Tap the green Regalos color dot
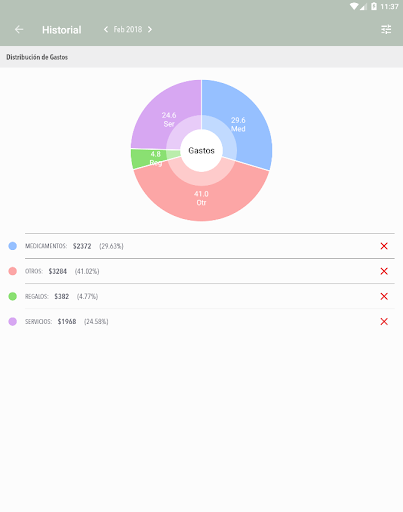 pos(13,296)
